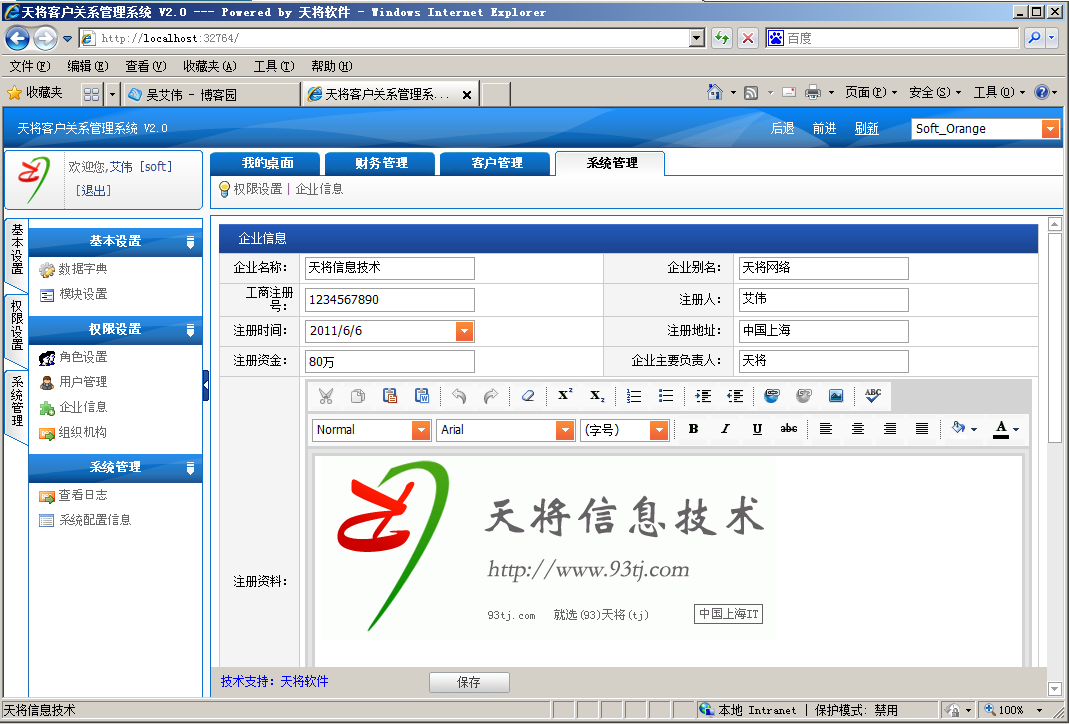Toggle bold formatting
Screen dimensions: 1069x724
point(693,429)
